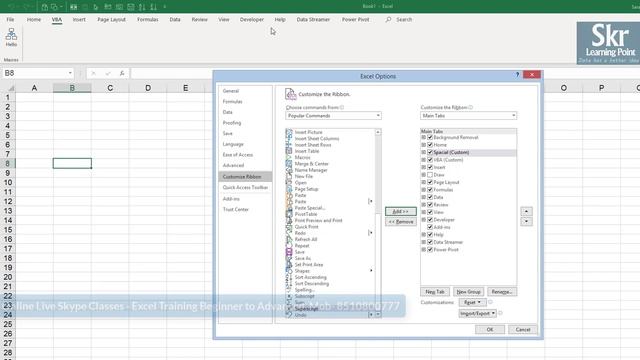Select Paste Special... in commands list

pyautogui.click(x=310, y=208)
